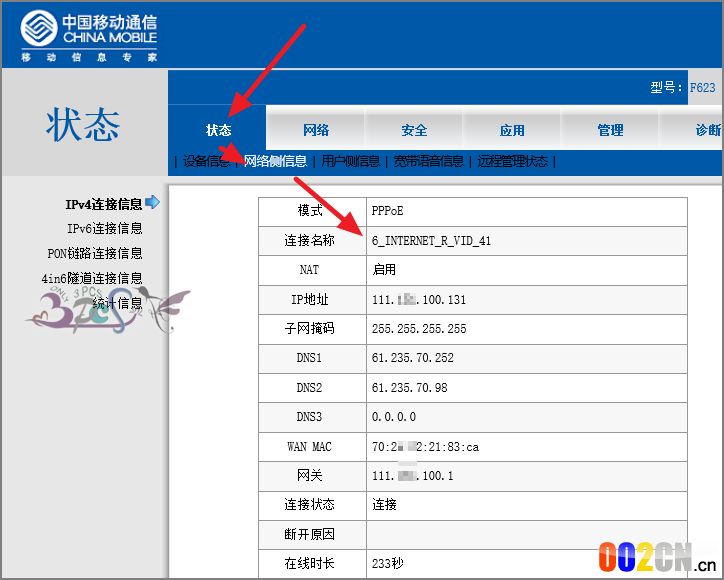Click the 断开原因 row label

[x=309, y=534]
